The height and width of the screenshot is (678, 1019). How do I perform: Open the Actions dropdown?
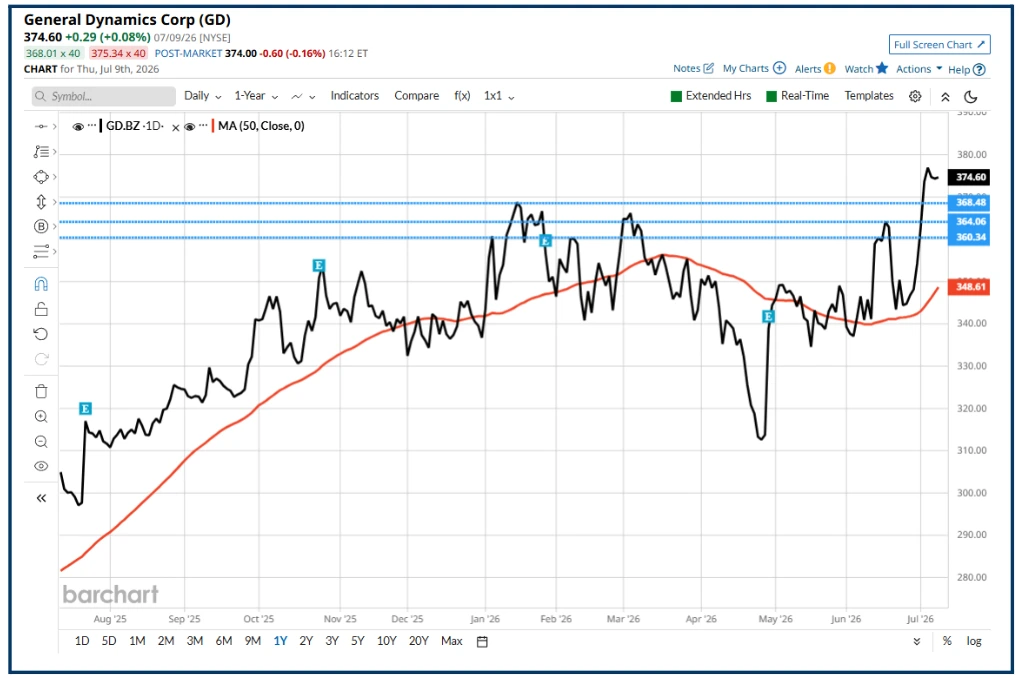click(x=919, y=69)
